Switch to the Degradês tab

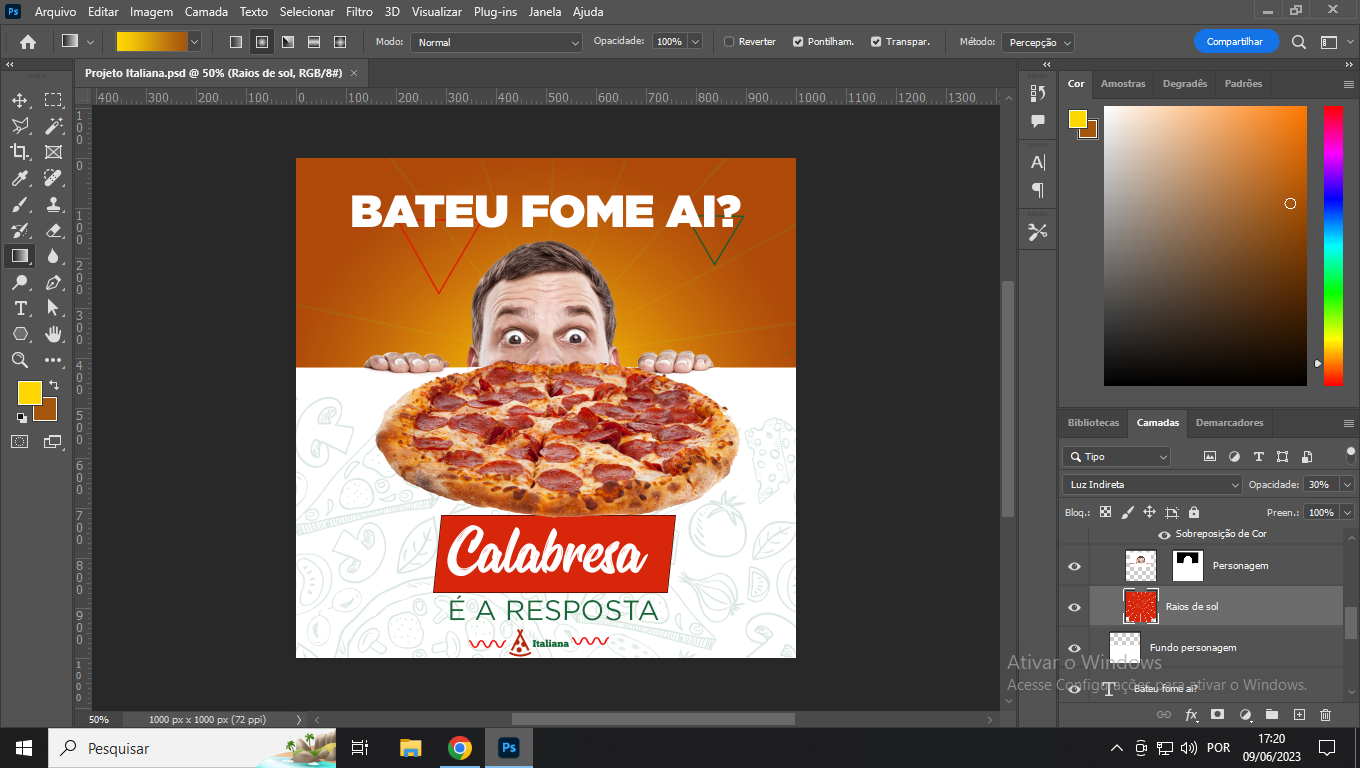pyautogui.click(x=1184, y=84)
